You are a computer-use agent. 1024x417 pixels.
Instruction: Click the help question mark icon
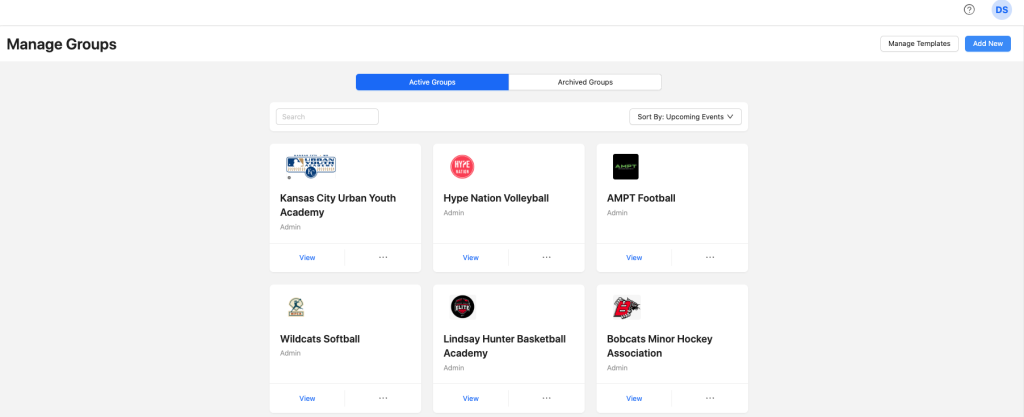pos(969,10)
